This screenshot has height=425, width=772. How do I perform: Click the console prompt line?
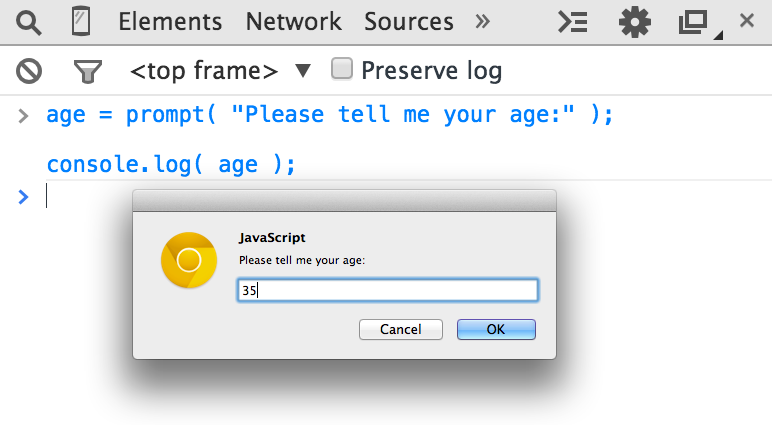pos(300,197)
